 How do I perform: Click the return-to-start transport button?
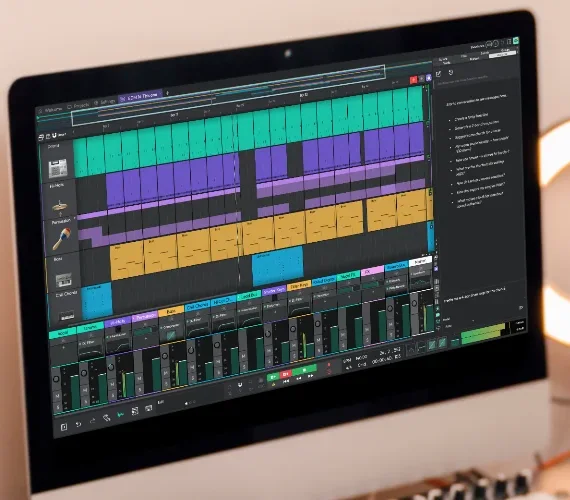286,381
